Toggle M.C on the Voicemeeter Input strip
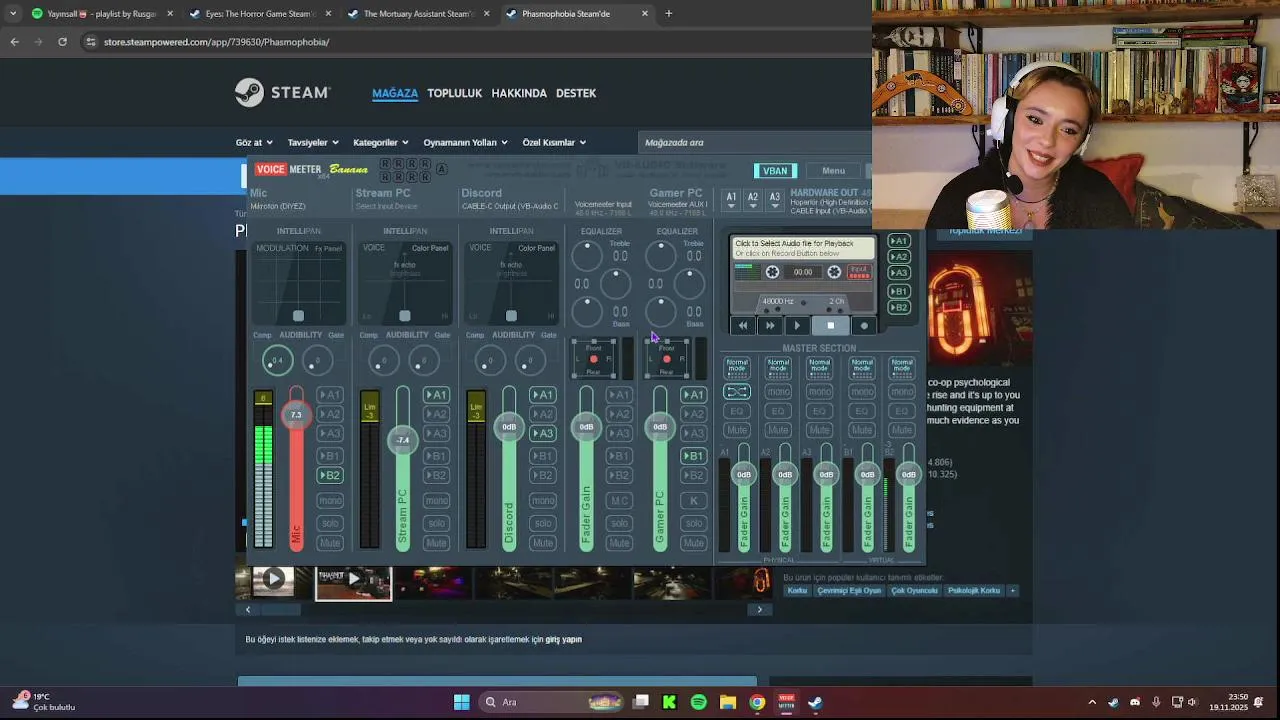1280x720 pixels. (x=619, y=501)
